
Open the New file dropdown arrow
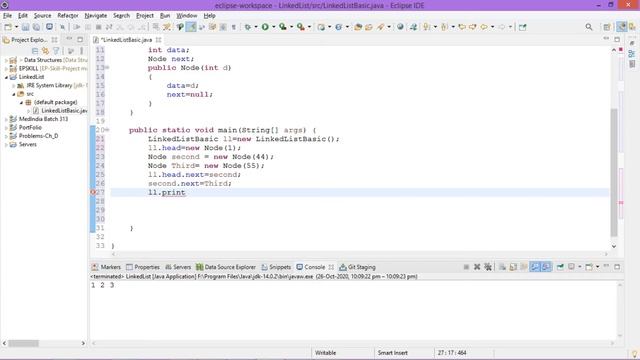[16, 27]
